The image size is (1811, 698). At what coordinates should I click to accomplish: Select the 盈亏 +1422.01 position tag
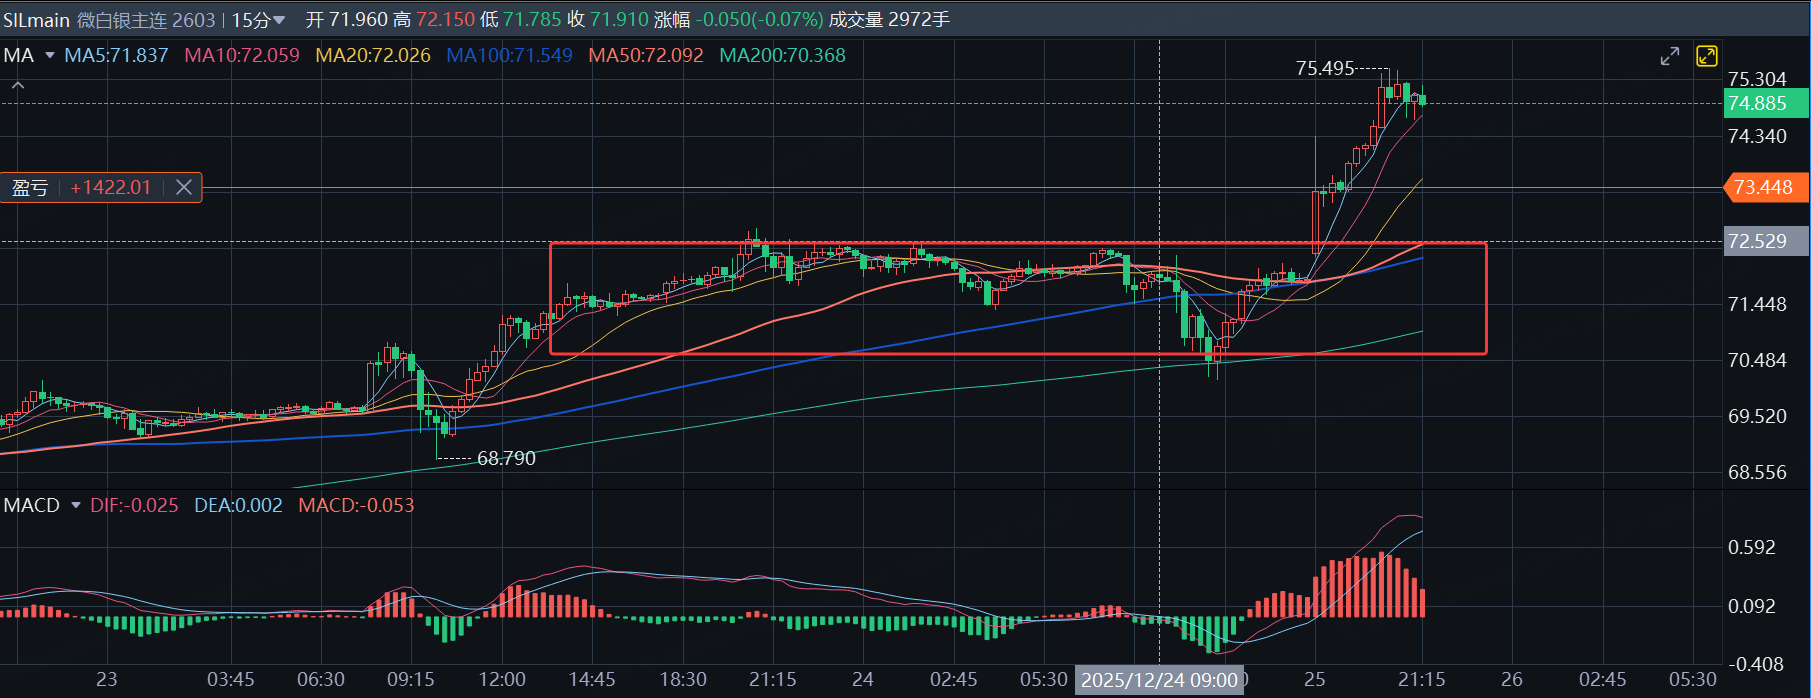click(100, 187)
